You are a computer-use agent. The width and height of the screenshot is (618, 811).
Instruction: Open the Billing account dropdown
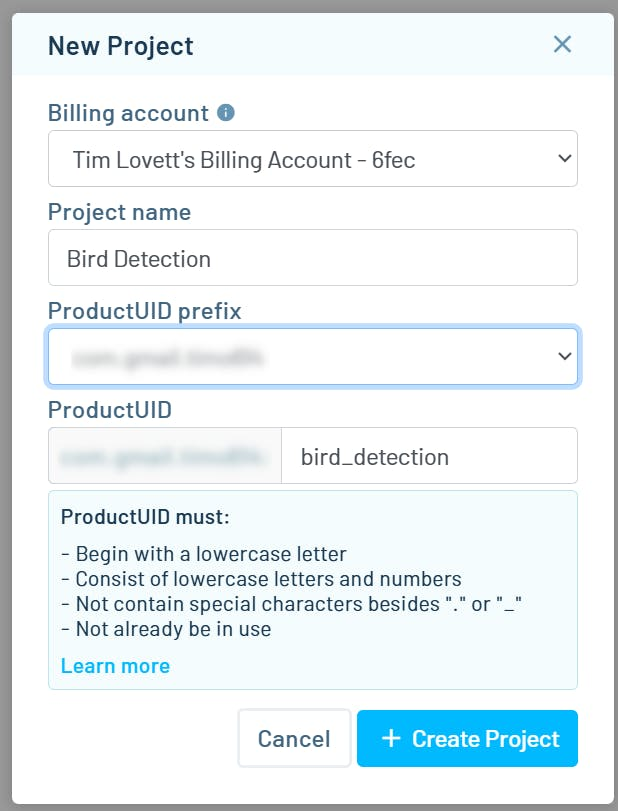click(312, 158)
